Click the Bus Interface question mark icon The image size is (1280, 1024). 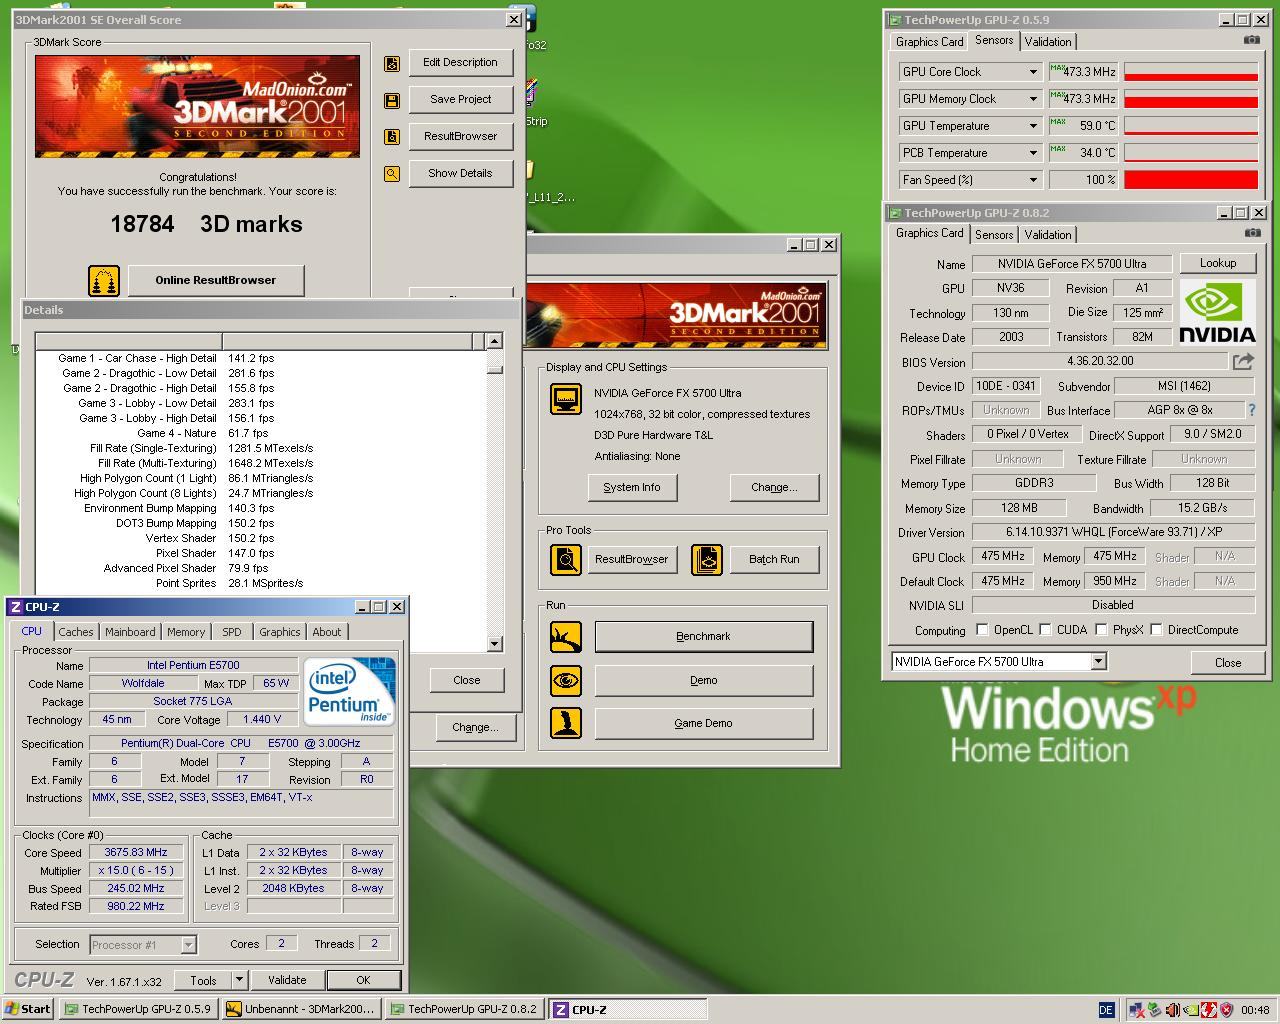pos(1251,410)
